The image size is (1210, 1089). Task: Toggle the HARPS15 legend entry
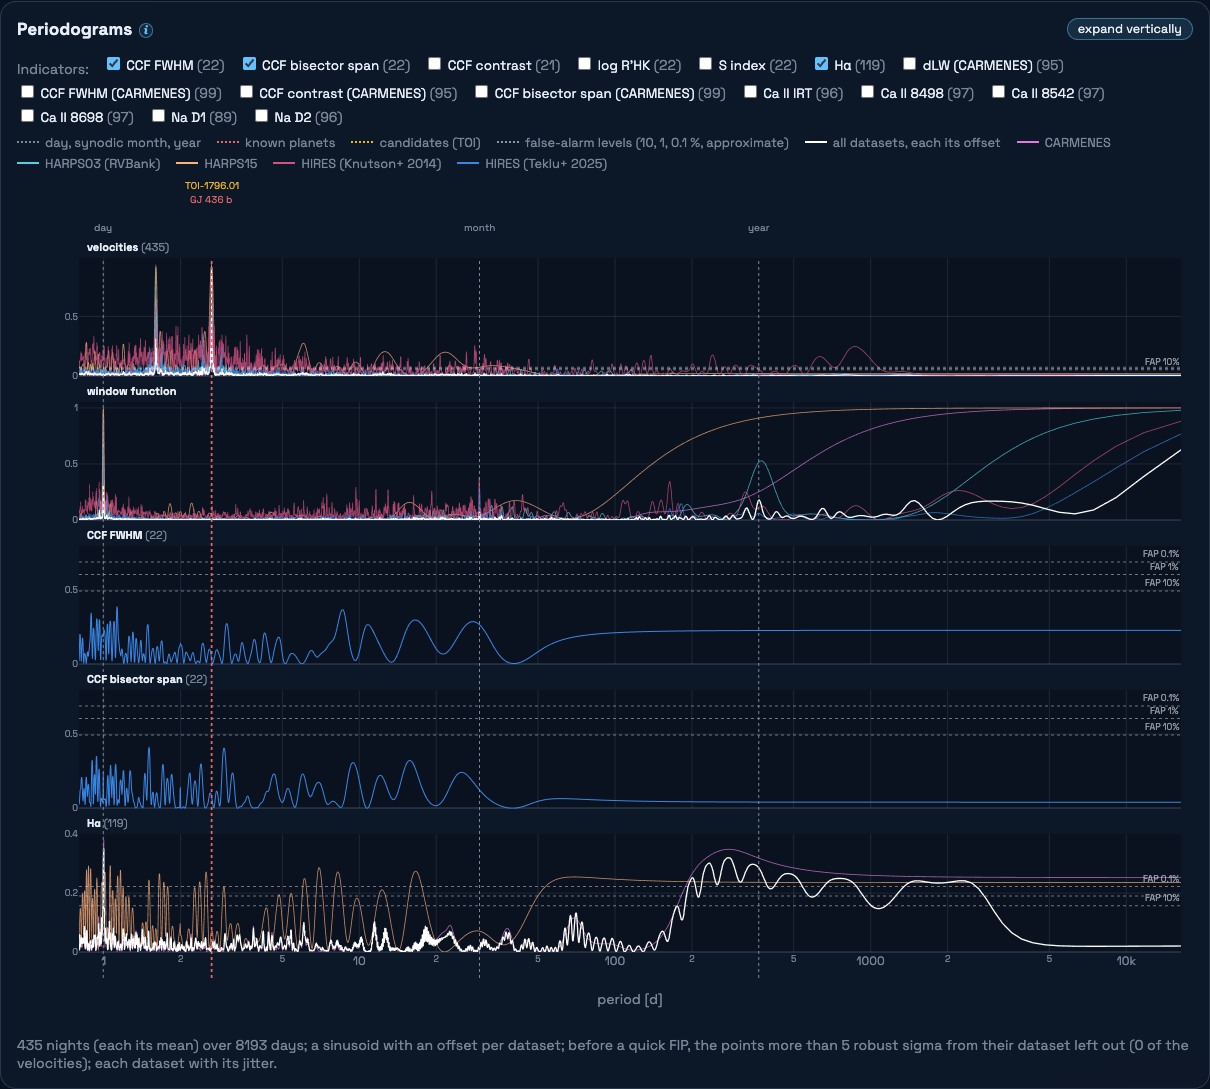point(217,164)
